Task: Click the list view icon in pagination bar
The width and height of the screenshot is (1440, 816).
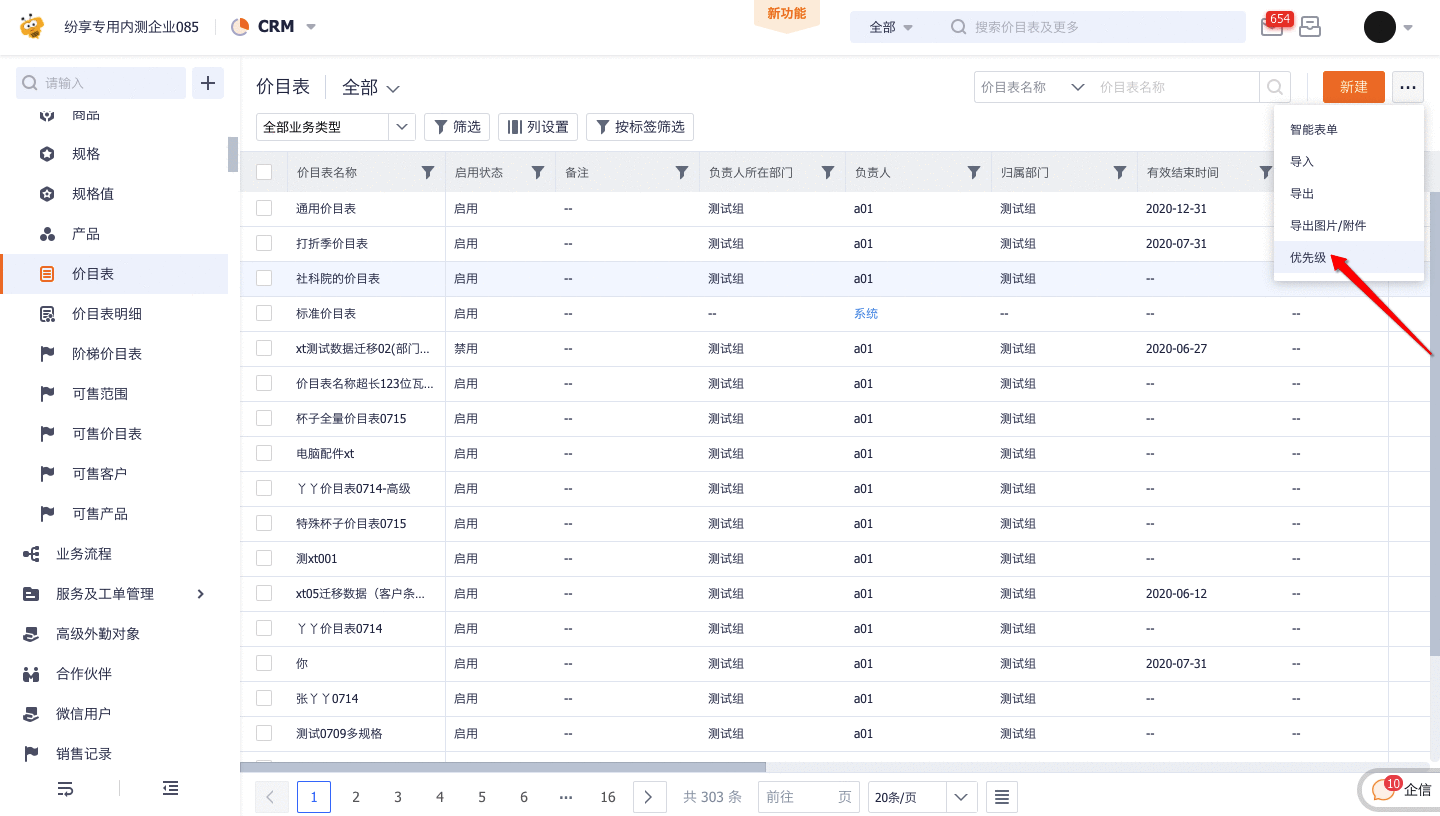Action: tap(1002, 797)
